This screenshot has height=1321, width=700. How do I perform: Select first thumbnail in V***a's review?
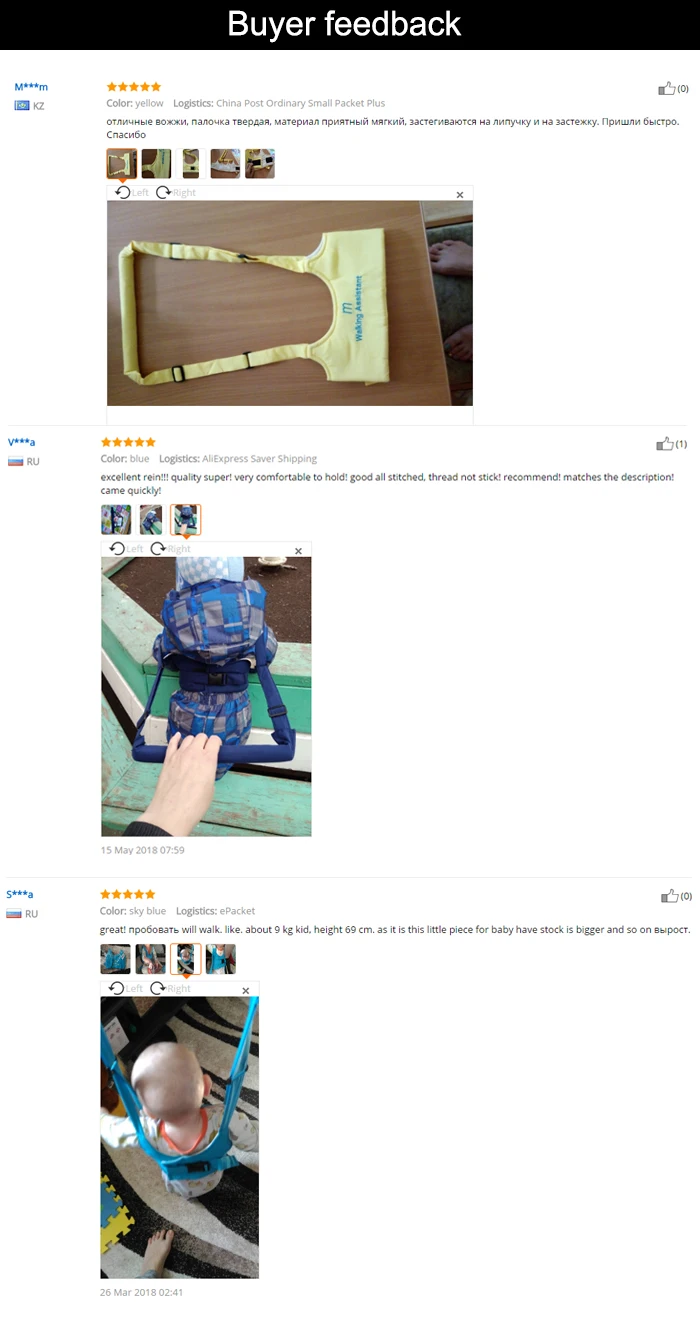[116, 519]
